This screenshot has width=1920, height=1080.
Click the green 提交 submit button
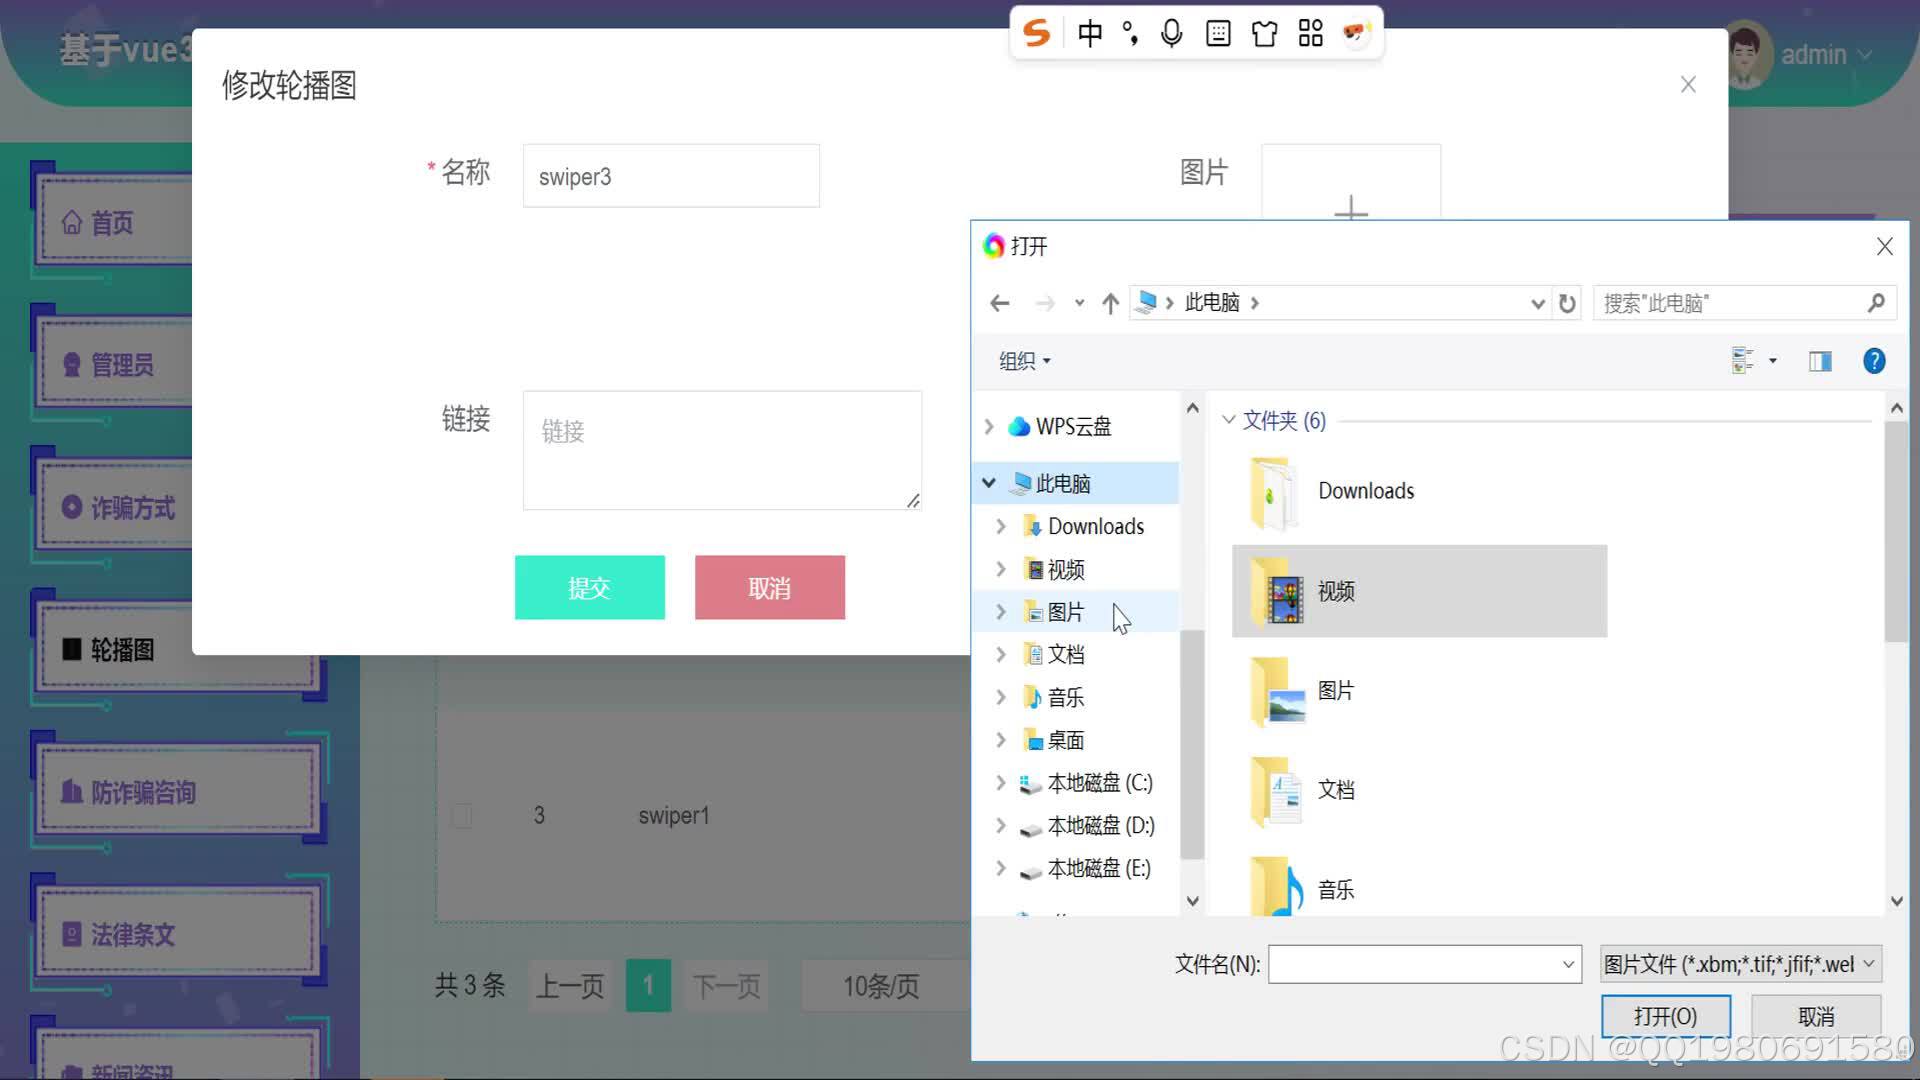tap(589, 588)
